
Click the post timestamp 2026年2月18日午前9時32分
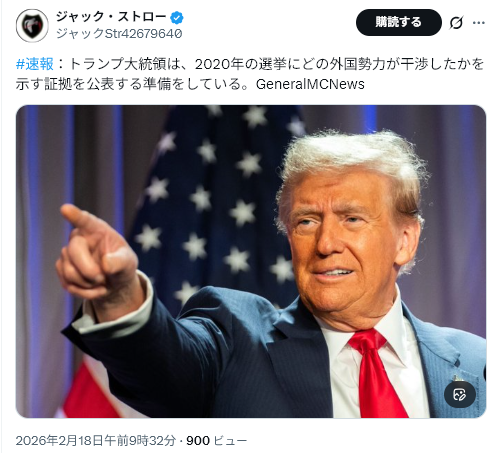tap(96, 441)
